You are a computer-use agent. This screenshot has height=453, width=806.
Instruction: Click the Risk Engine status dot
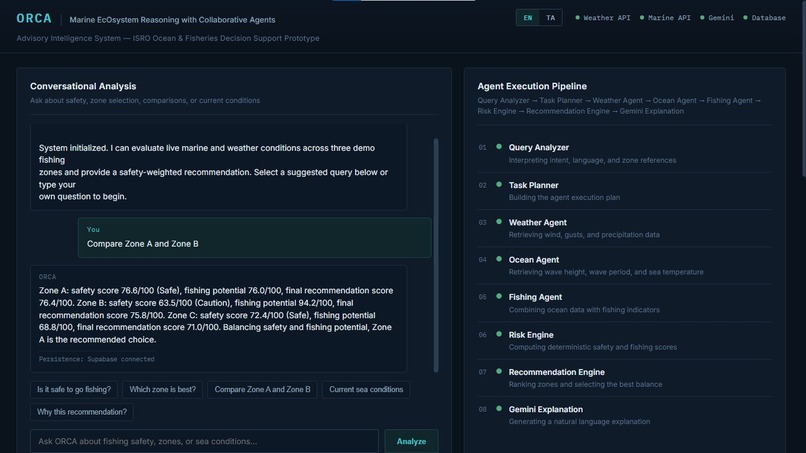coord(499,334)
